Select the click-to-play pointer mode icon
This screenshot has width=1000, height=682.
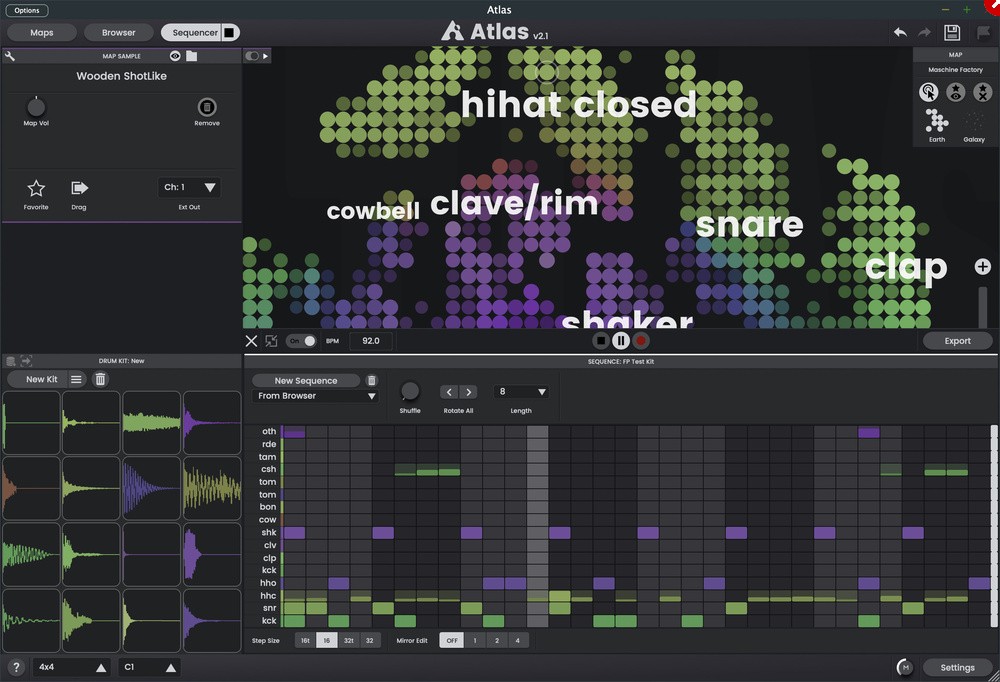pyautogui.click(x=929, y=93)
